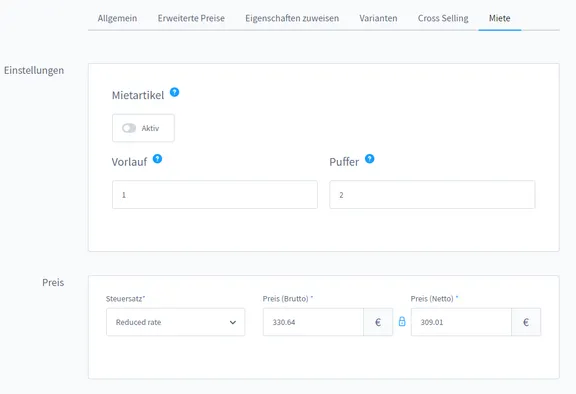576x394 pixels.
Task: Click the Einstellungen section label
Action: pos(34,70)
